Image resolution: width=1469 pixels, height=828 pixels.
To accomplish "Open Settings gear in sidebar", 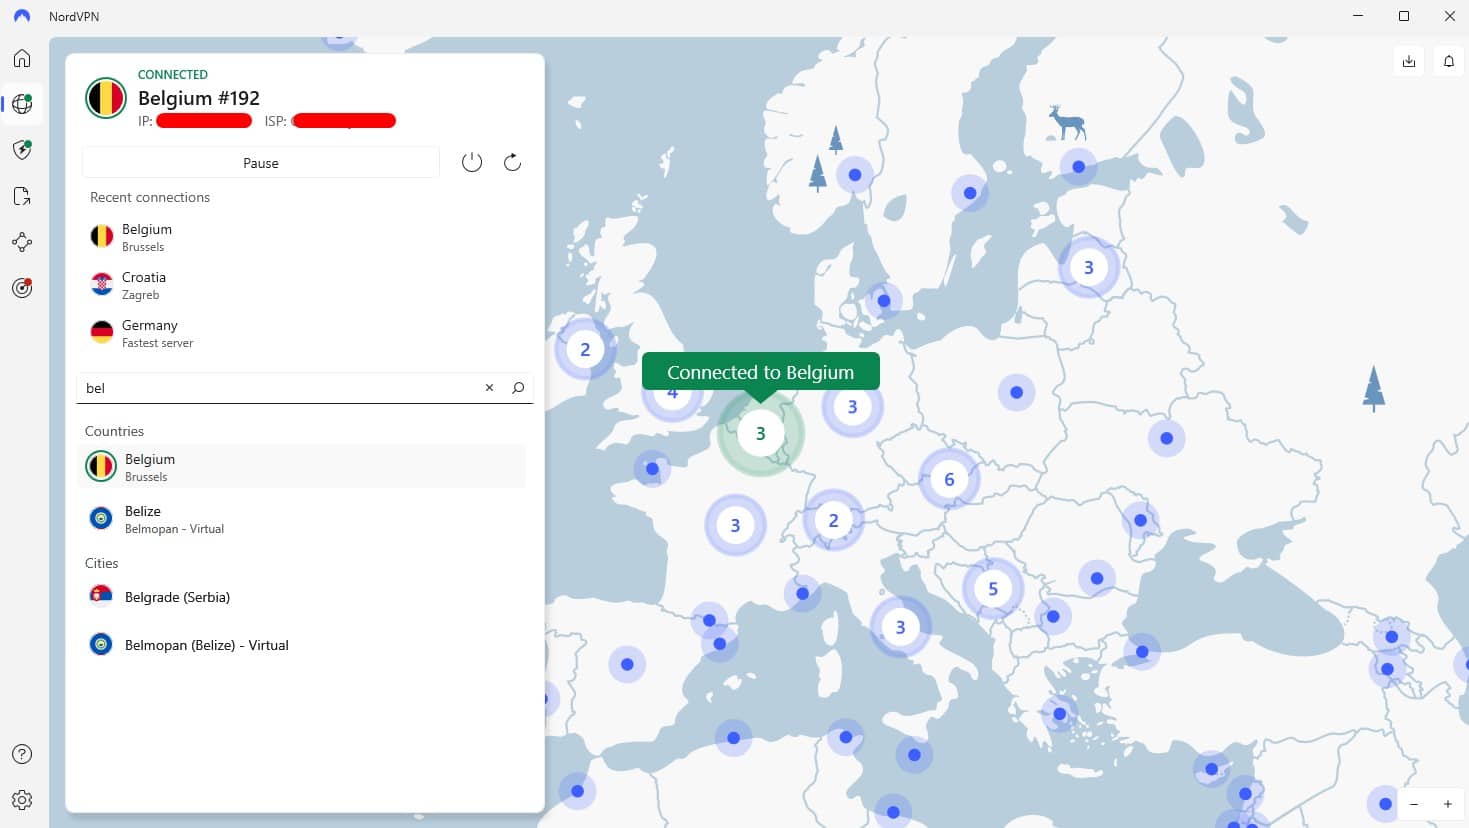I will point(22,800).
